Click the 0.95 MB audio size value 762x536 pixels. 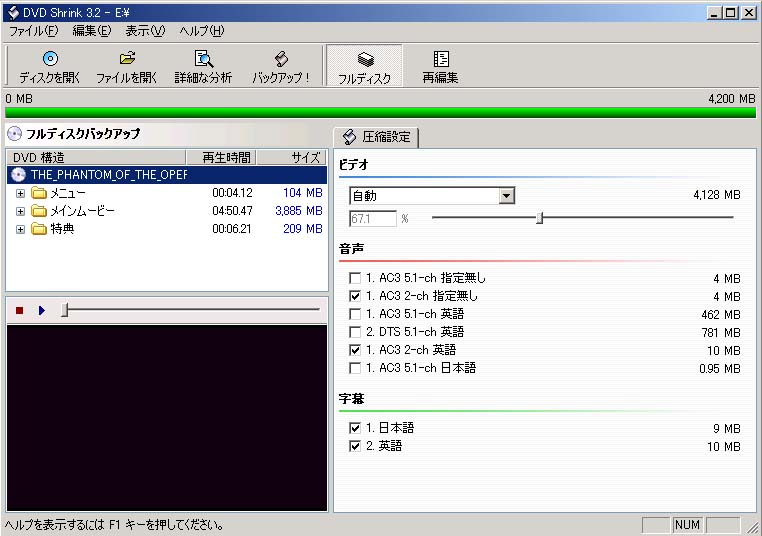pos(720,368)
